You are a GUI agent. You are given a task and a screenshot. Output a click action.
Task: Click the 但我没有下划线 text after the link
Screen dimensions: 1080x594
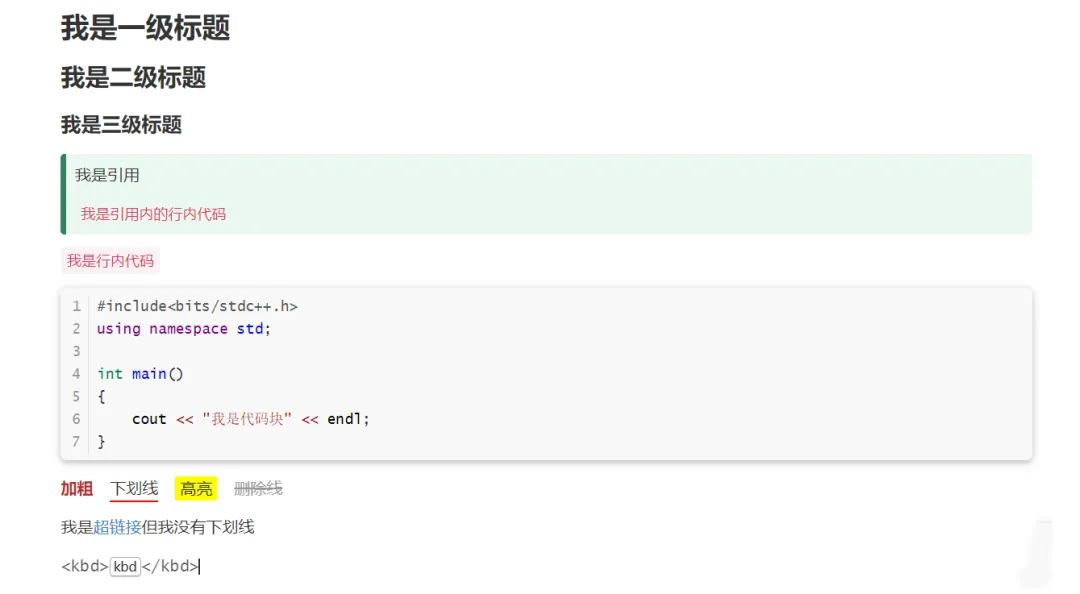[198, 527]
